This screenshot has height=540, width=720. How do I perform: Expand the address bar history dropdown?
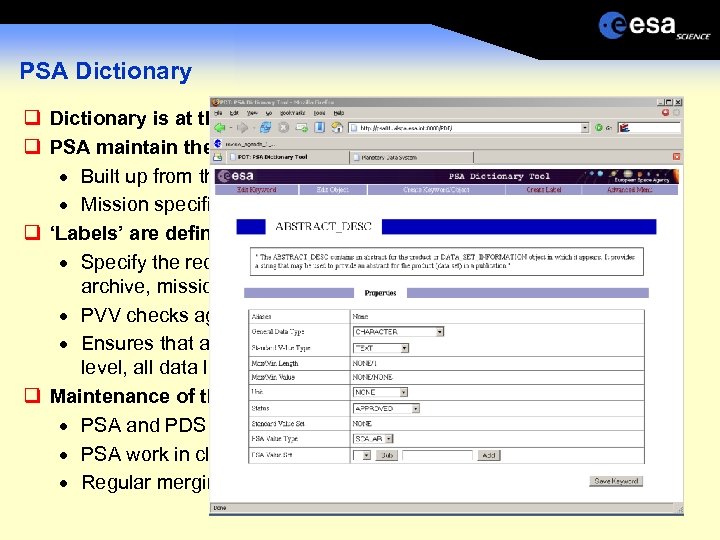[585, 128]
